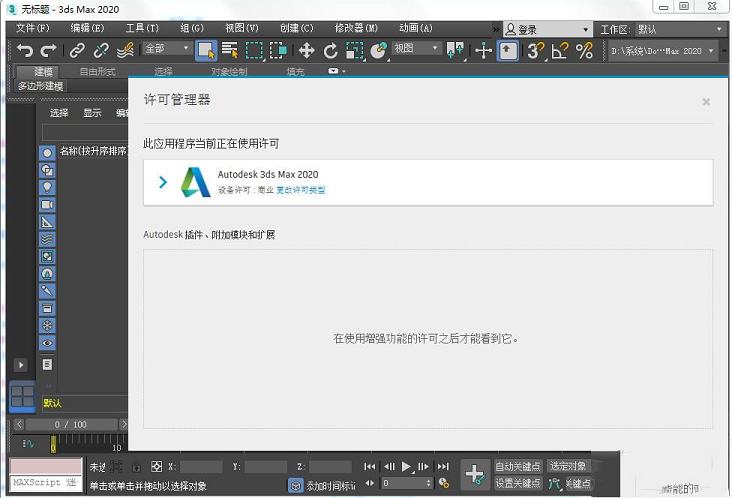The height and width of the screenshot is (498, 732).
Task: Toggle the Angle Snap button
Action: [x=560, y=50]
